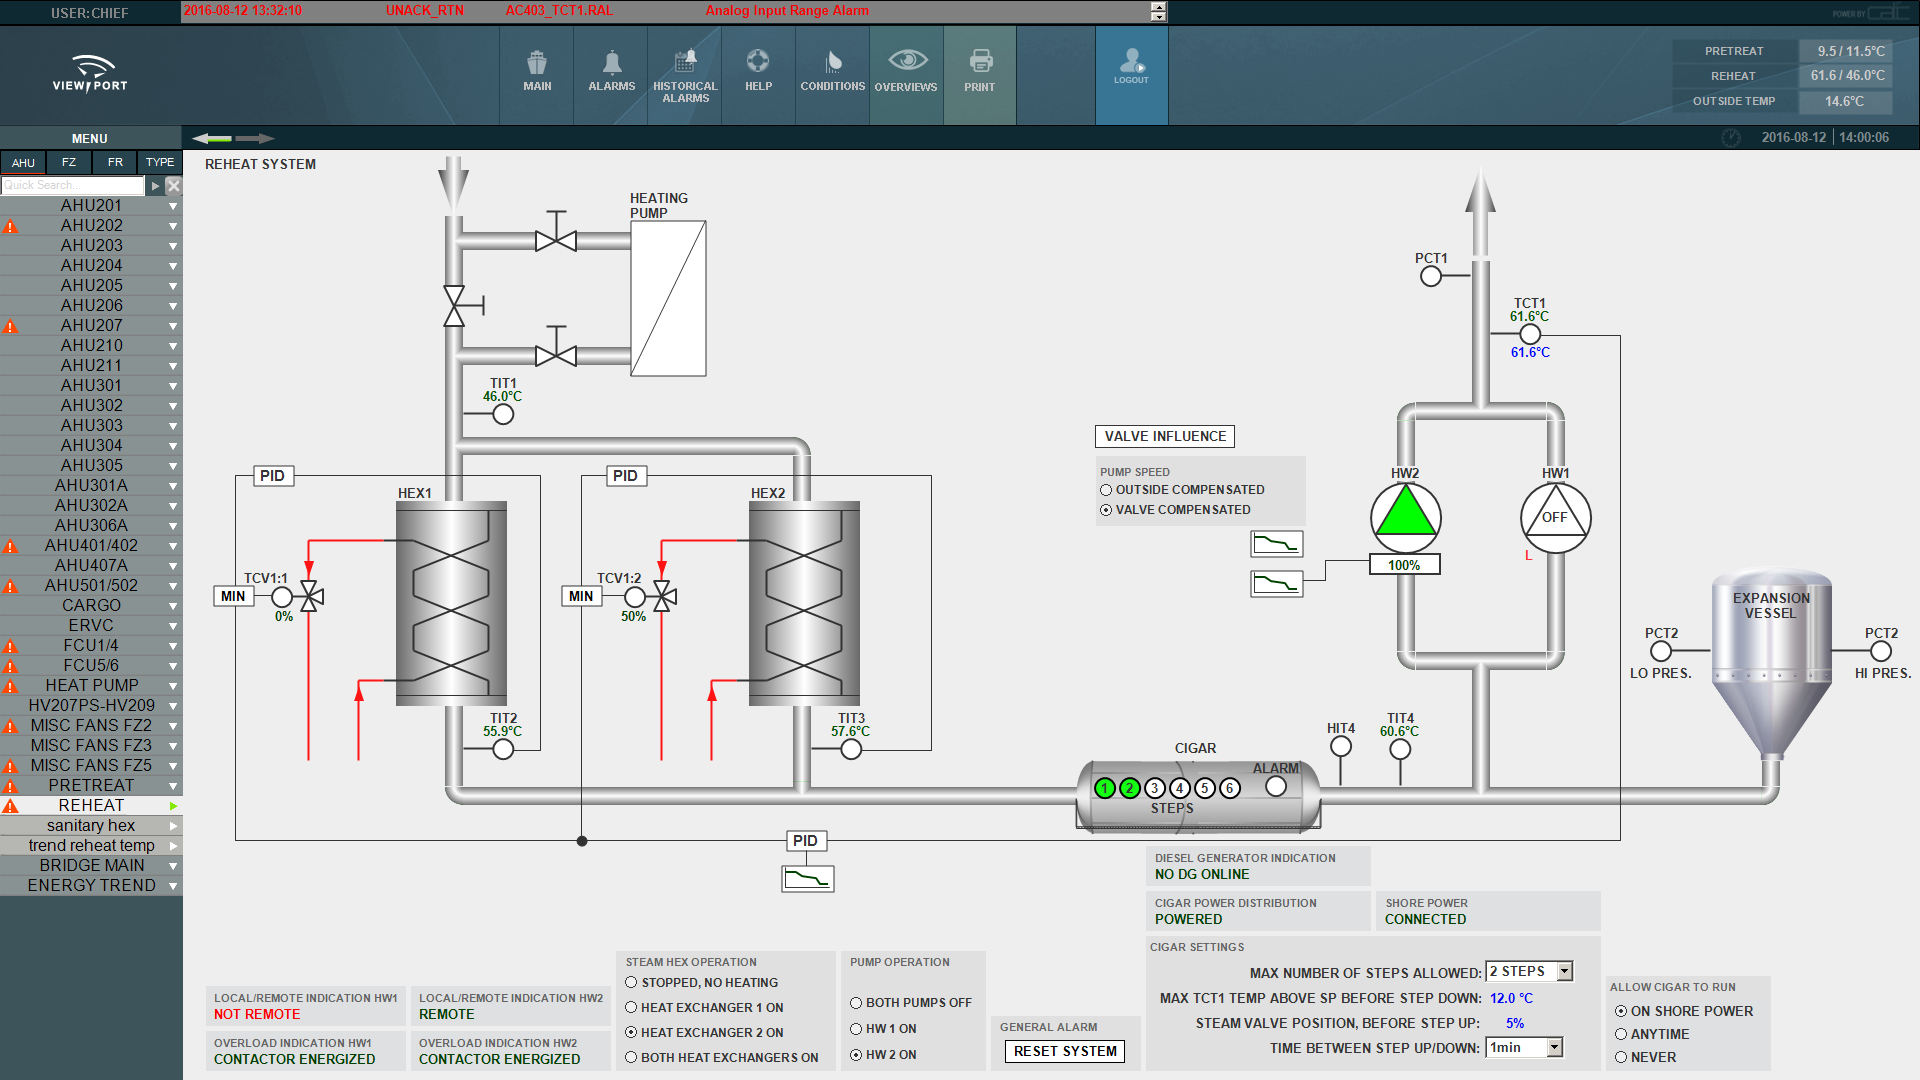
Task: Expand AHU207 menu entry arrow
Action: (173, 326)
